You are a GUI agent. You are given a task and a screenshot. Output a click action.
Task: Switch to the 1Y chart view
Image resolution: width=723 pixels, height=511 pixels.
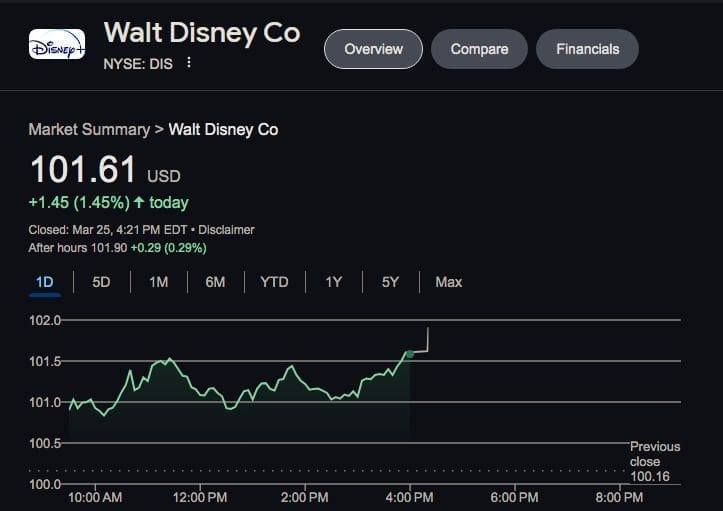333,282
